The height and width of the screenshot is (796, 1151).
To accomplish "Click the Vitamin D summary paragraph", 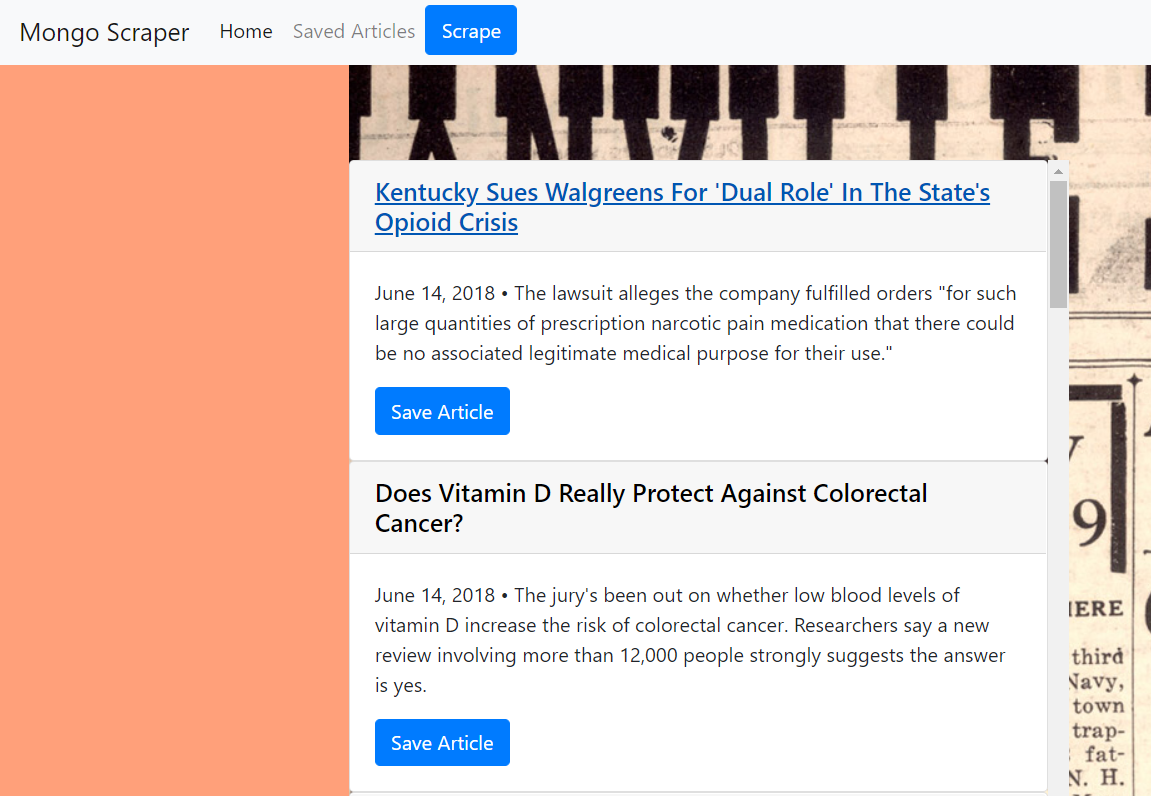I will pos(690,640).
